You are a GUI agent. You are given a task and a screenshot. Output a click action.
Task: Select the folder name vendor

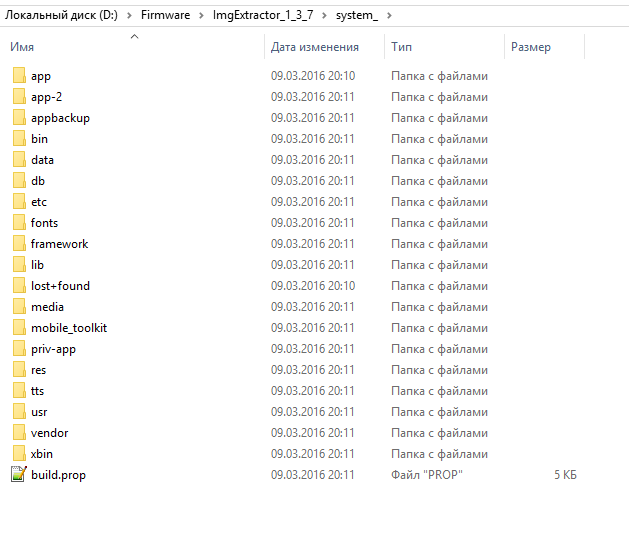click(49, 433)
